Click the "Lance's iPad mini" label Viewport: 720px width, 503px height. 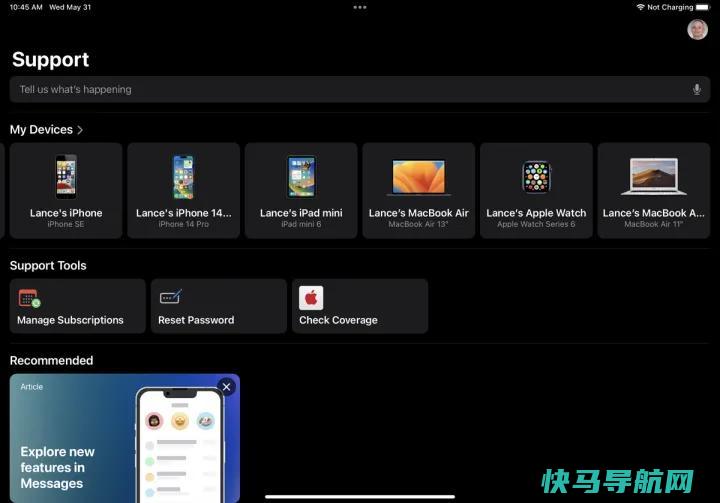click(x=301, y=213)
